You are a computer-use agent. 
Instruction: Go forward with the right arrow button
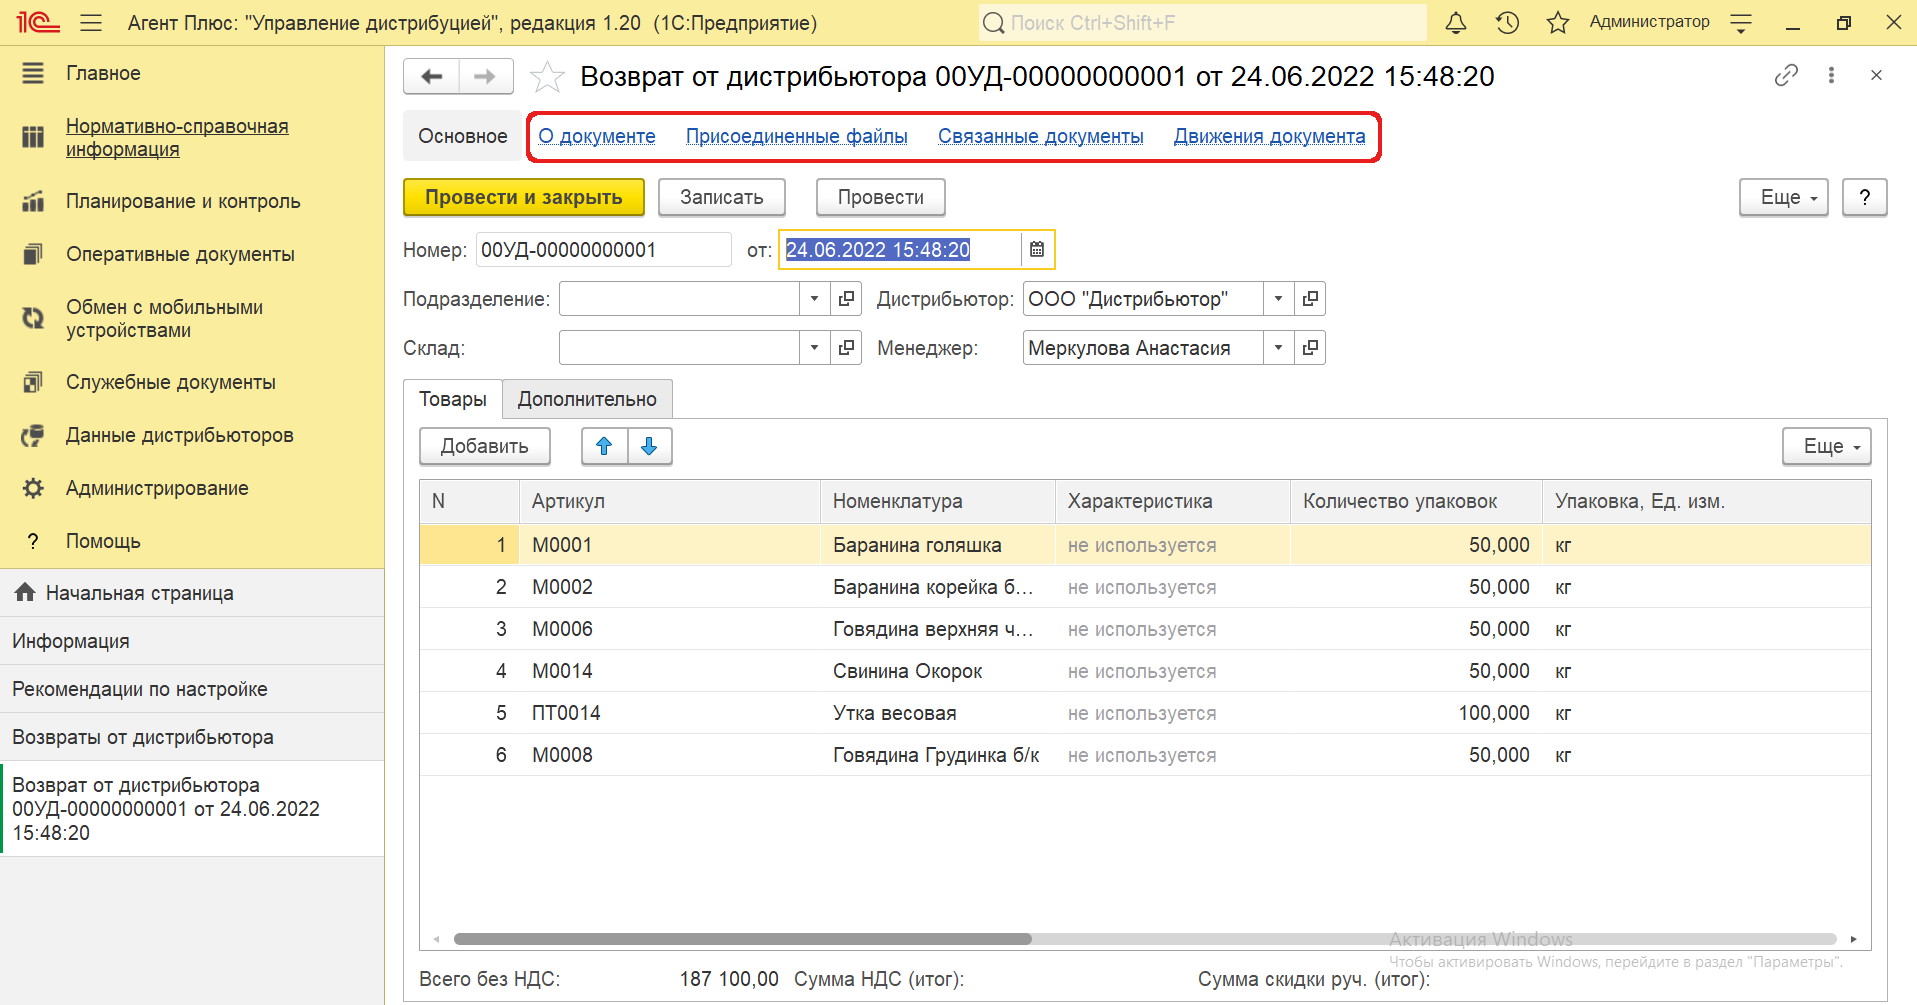(x=486, y=76)
